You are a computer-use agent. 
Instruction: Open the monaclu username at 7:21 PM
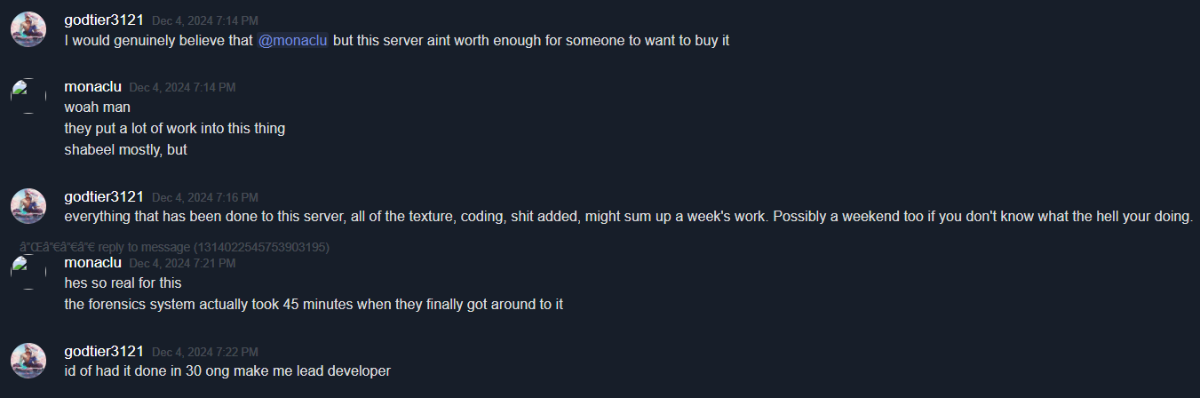tap(93, 263)
